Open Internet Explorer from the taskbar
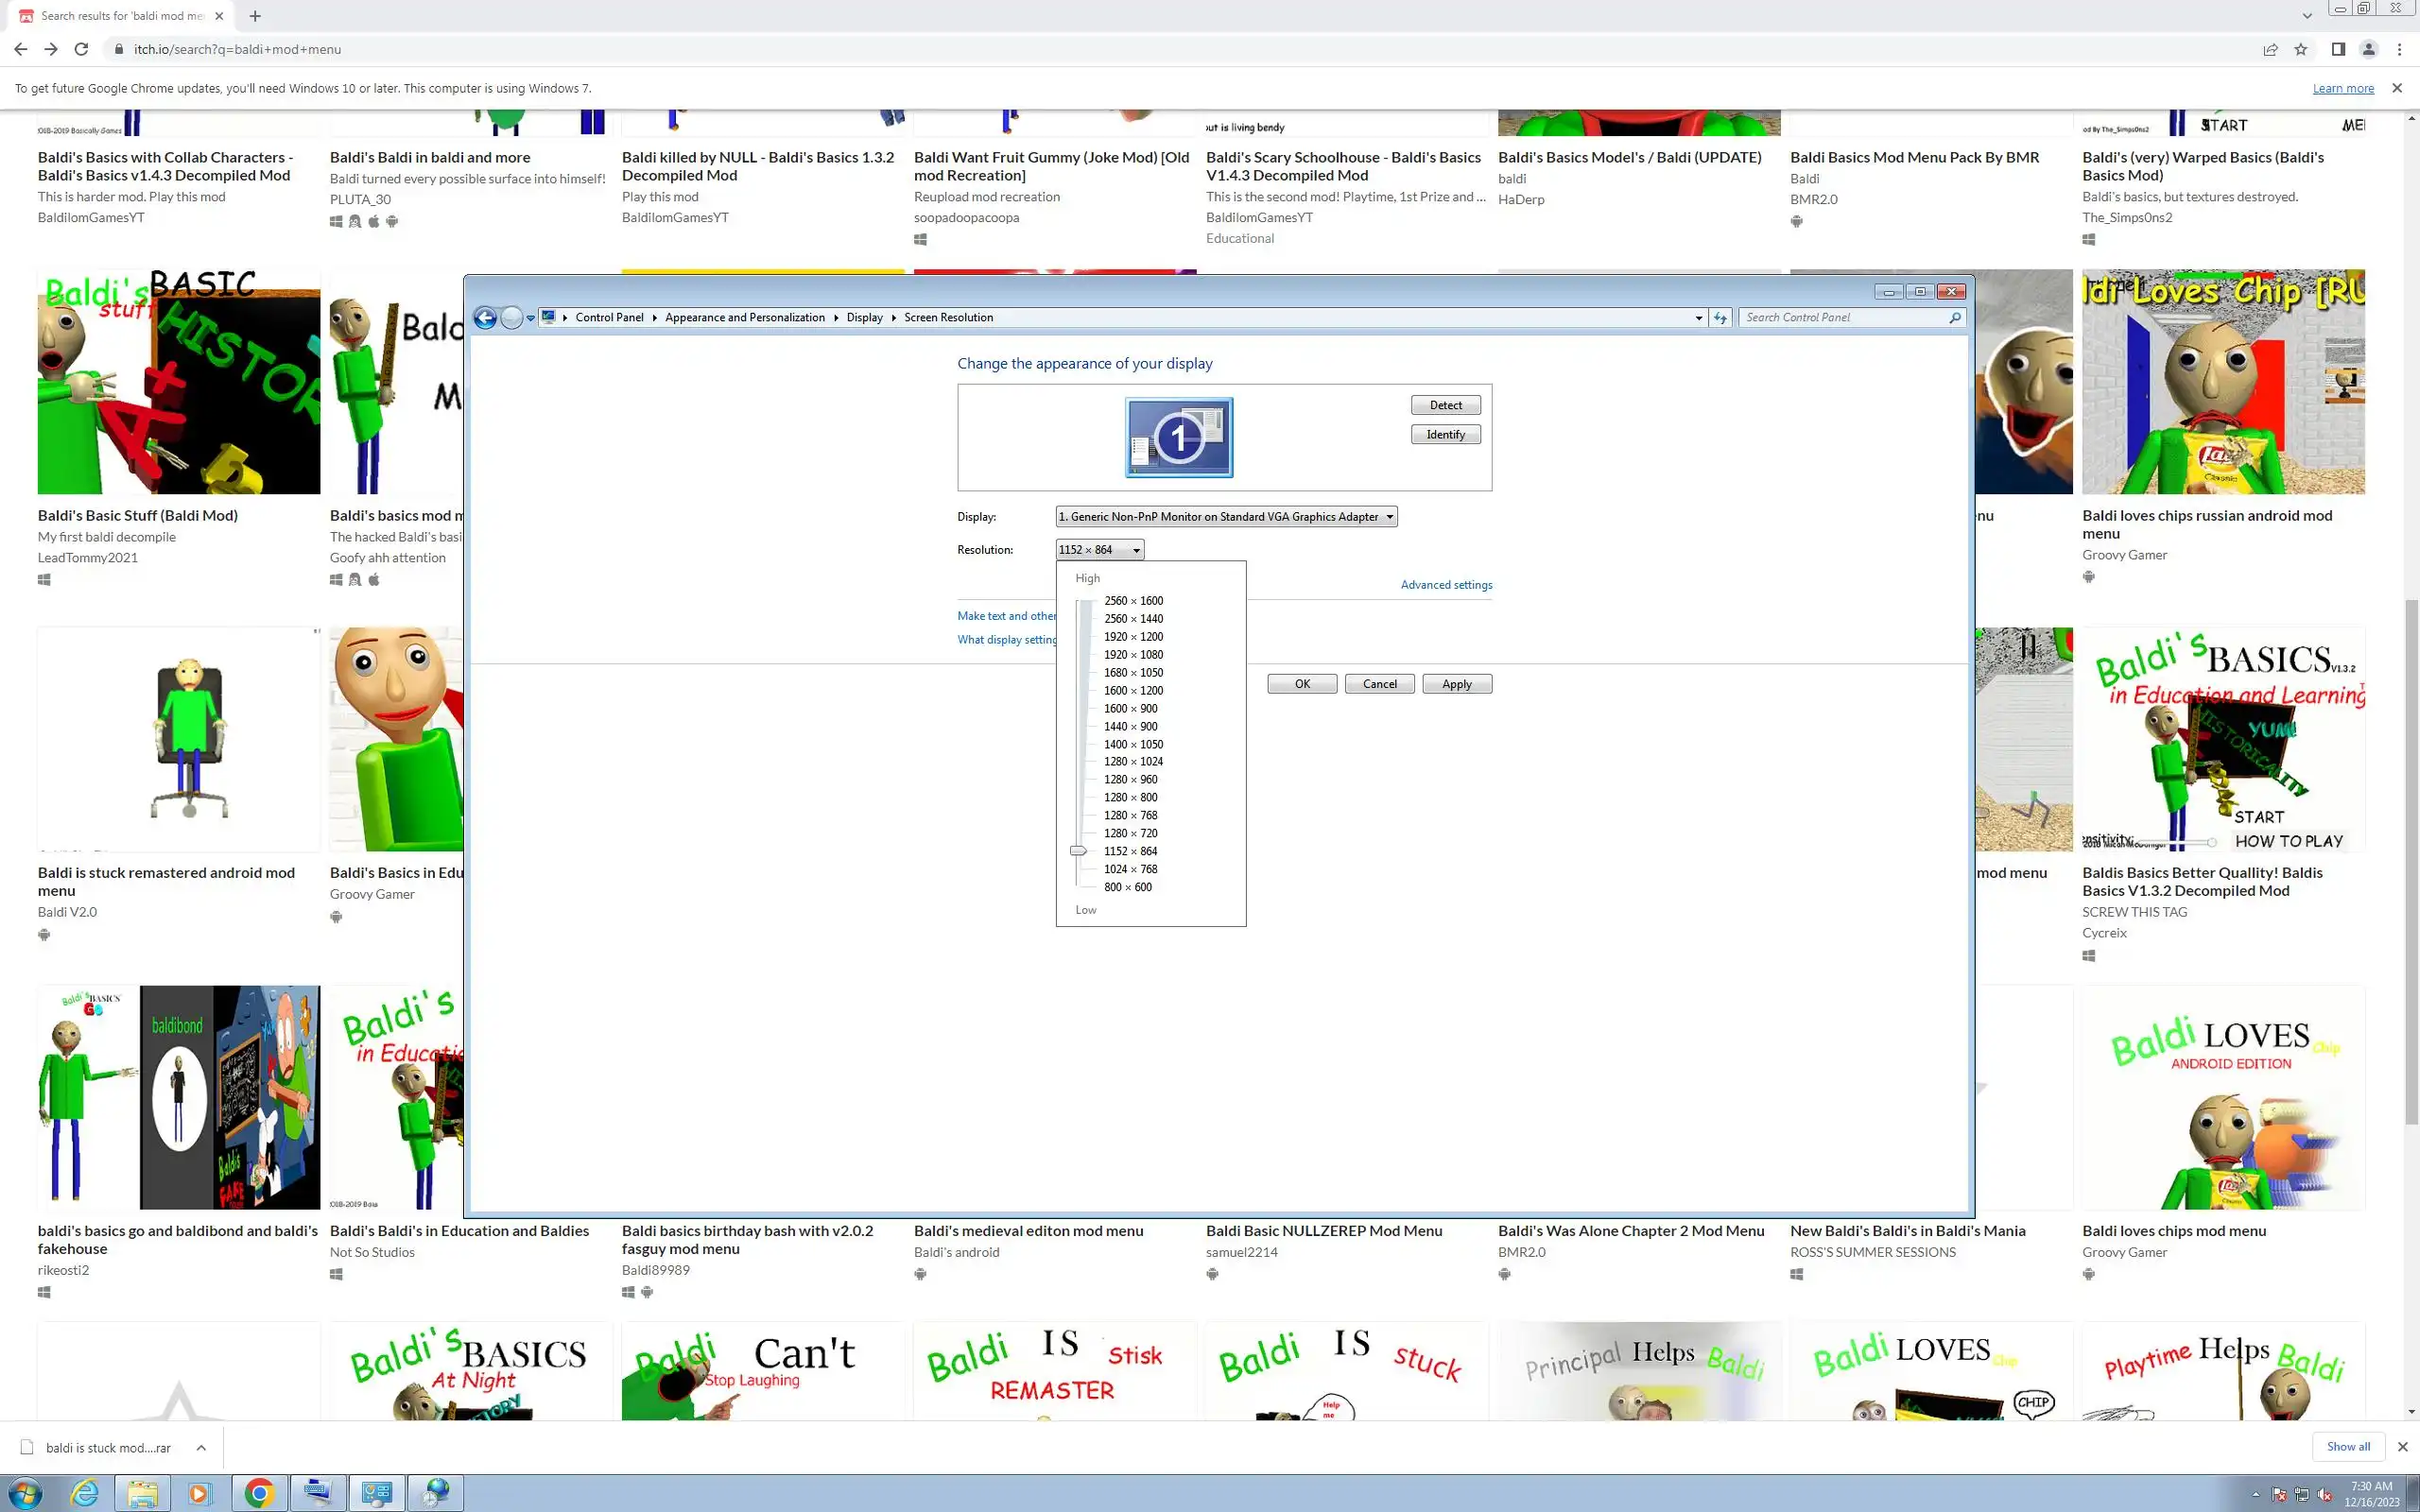Screen dimensions: 2420x1512 click(x=85, y=1493)
